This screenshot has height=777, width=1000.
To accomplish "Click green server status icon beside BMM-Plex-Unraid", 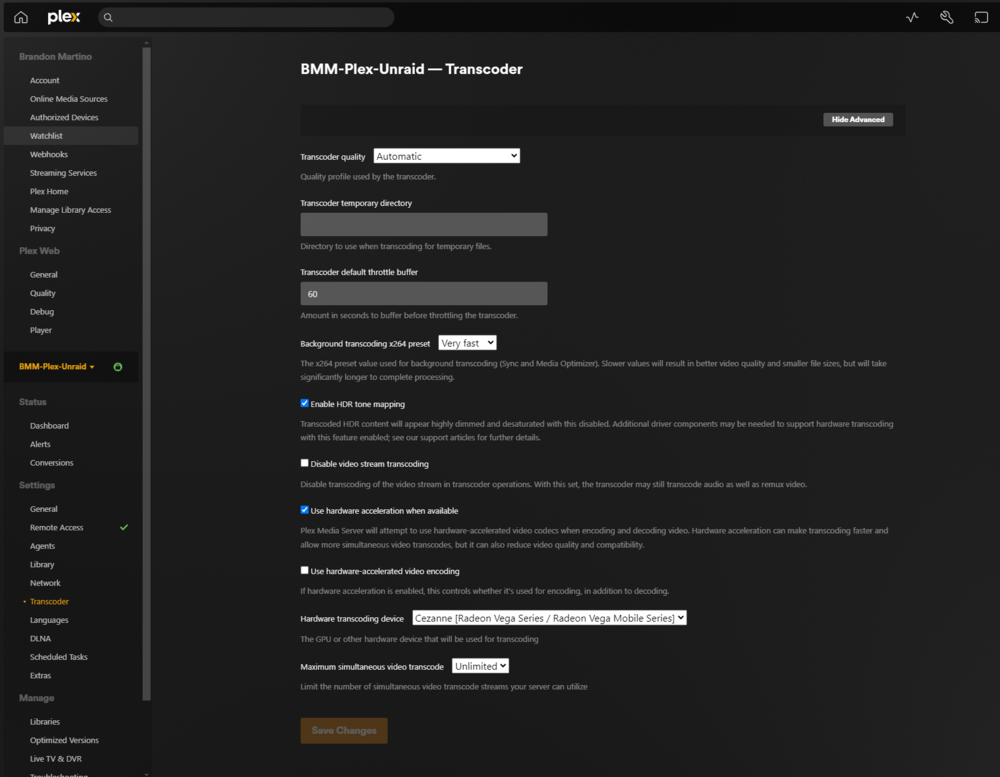I will click(x=117, y=367).
